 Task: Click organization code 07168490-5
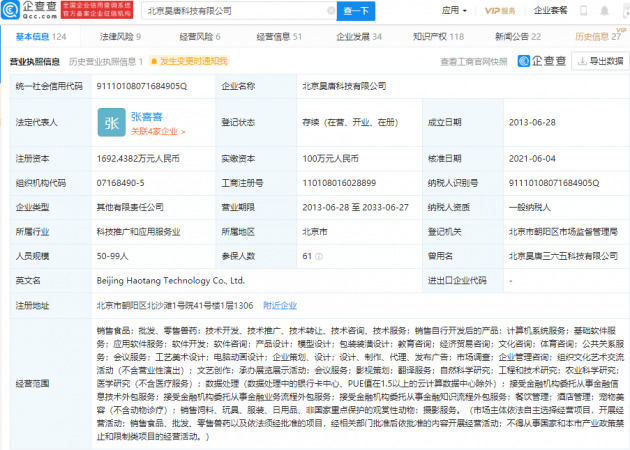pos(120,183)
